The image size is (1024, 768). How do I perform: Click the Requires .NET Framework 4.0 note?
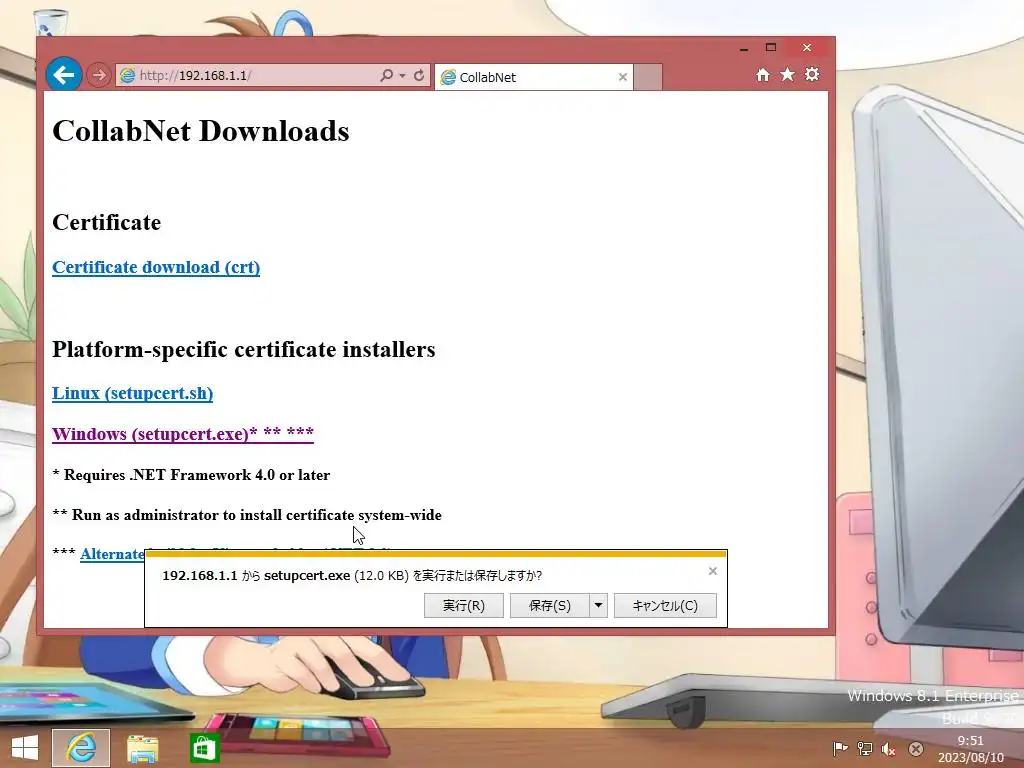191,475
